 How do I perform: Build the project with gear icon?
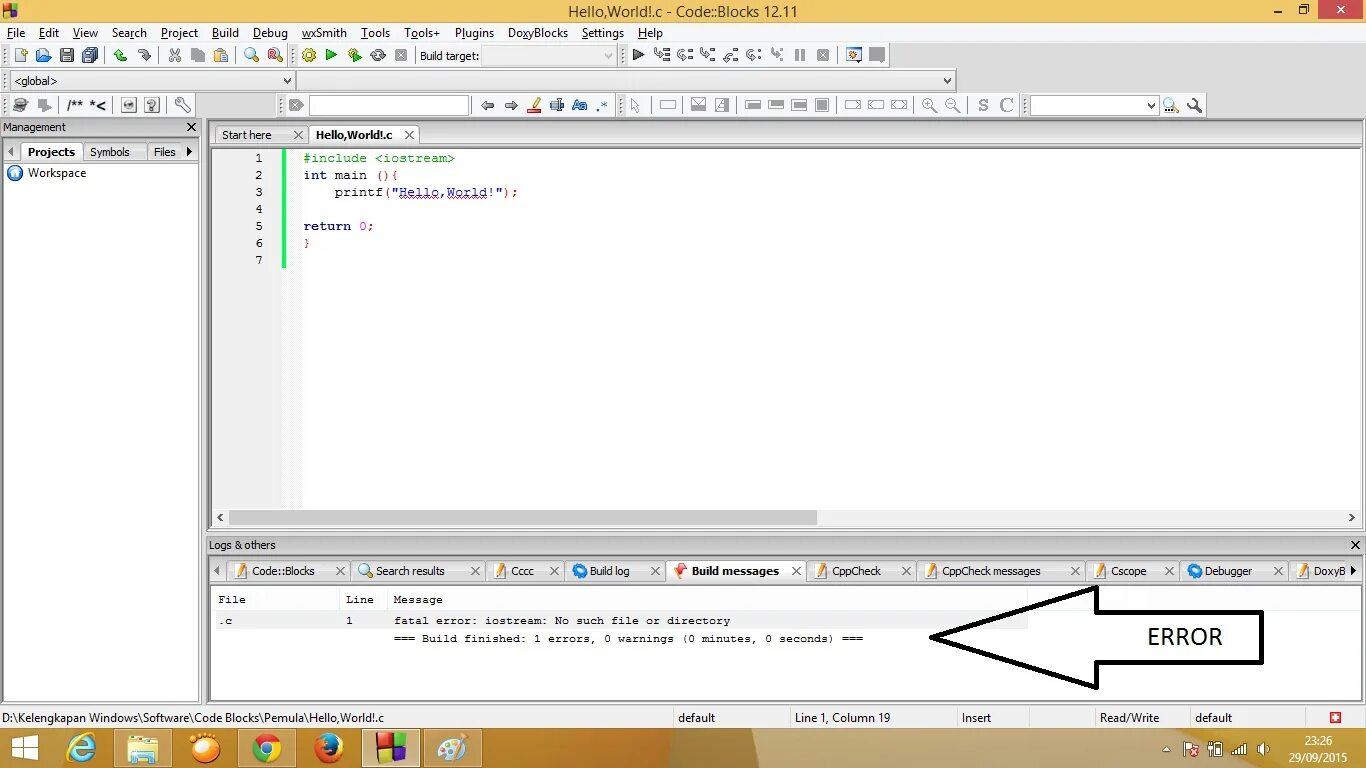[x=308, y=56]
